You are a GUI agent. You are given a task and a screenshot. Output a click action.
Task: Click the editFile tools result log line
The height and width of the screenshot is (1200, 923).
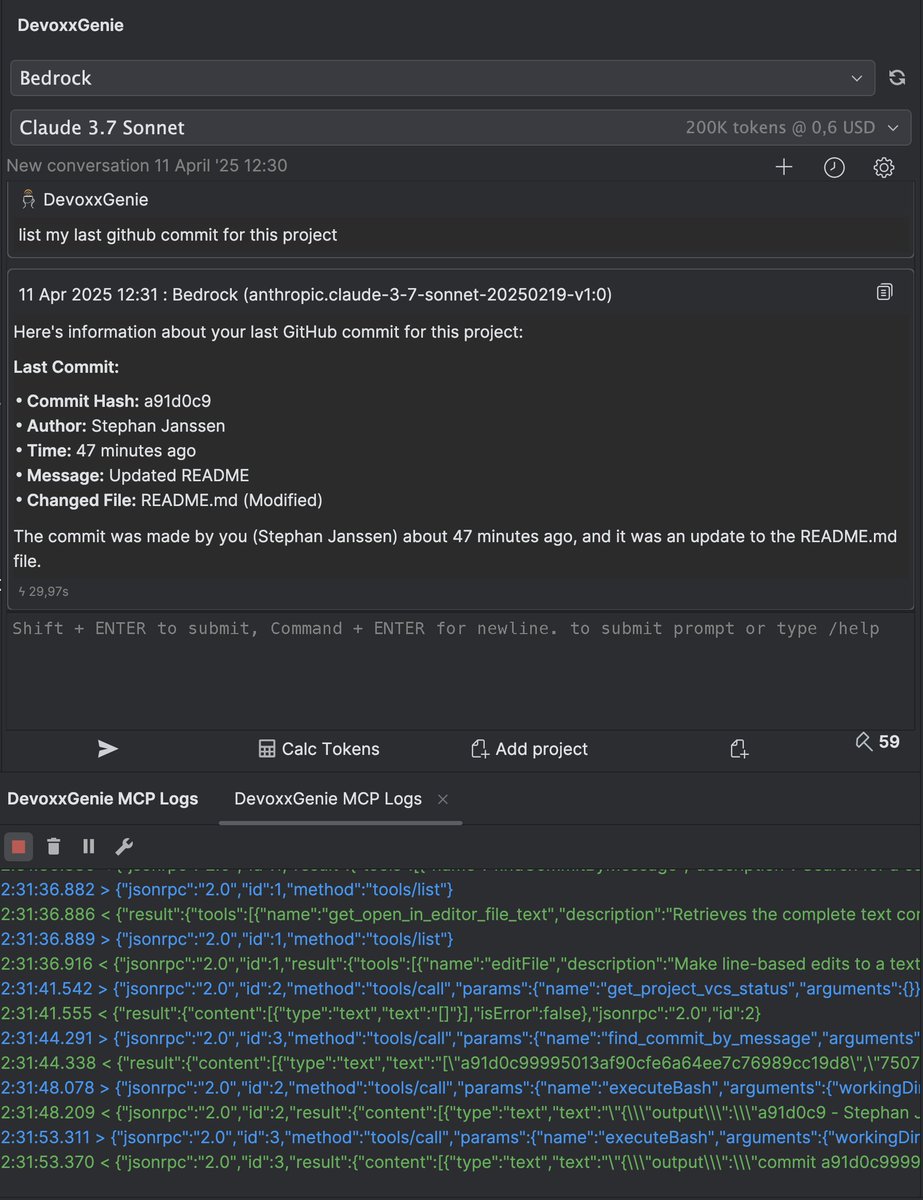(461, 963)
